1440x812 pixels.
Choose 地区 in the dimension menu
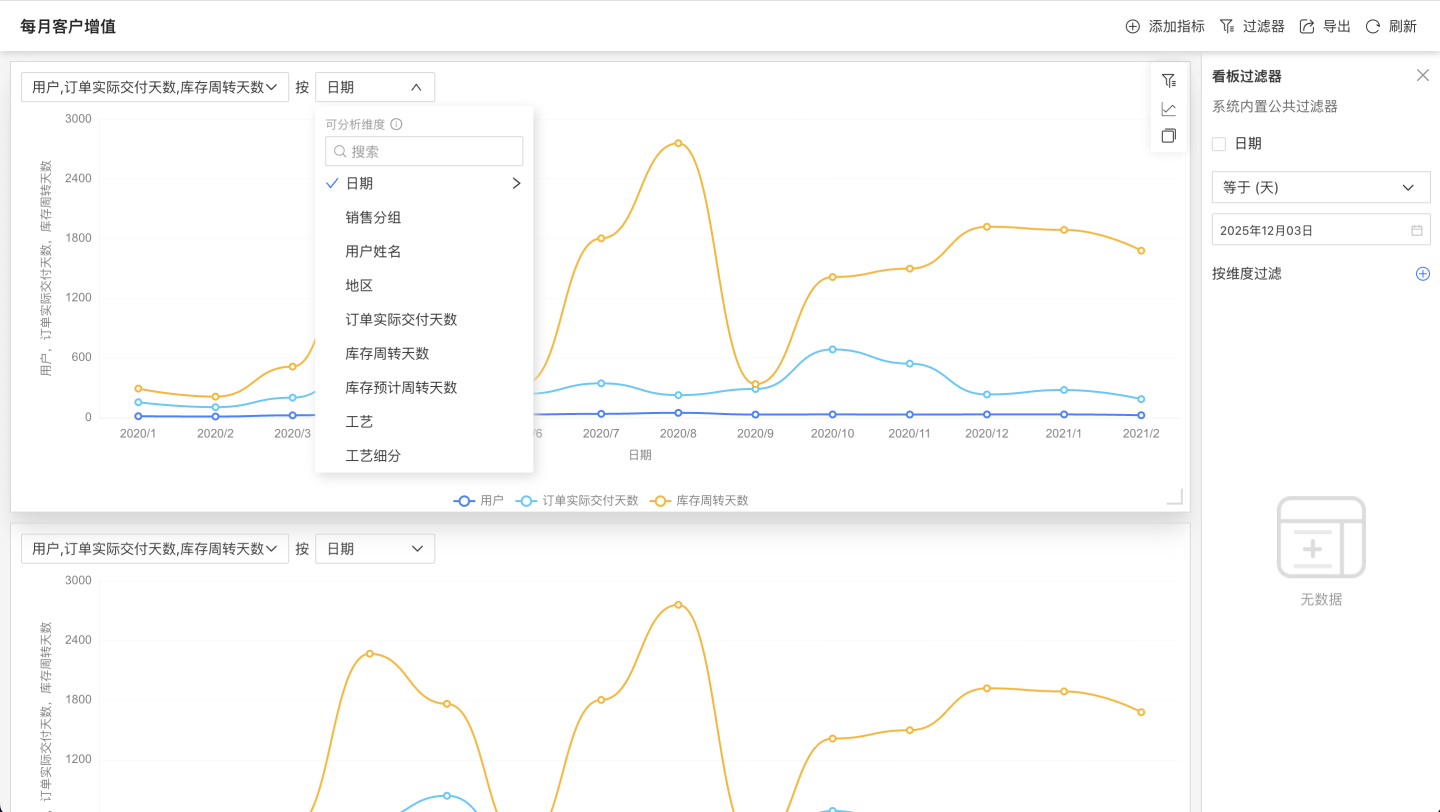[359, 286]
